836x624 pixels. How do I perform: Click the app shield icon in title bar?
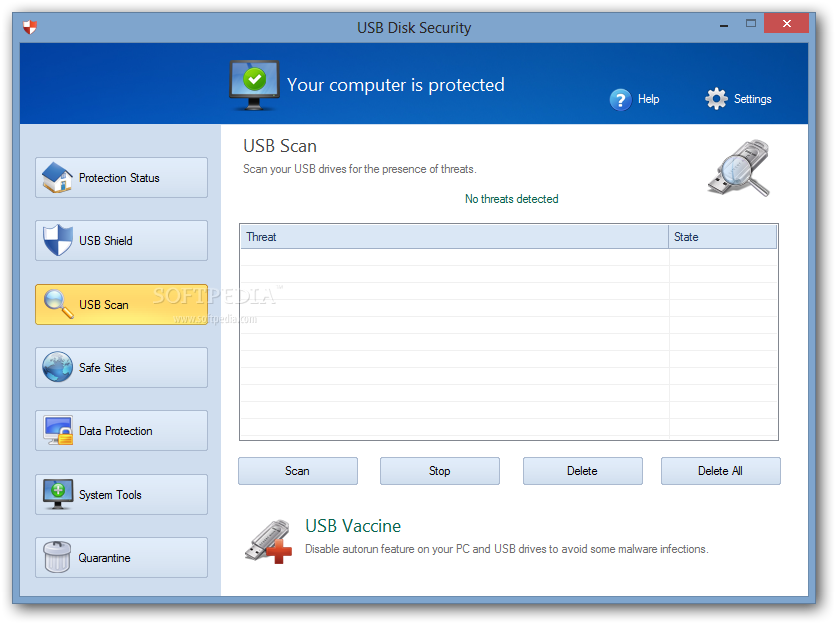[x=30, y=27]
